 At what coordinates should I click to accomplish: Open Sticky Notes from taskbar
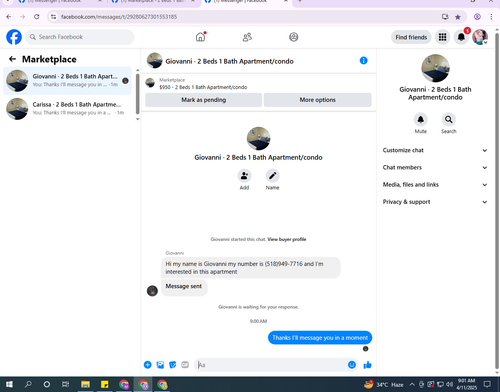click(x=104, y=384)
